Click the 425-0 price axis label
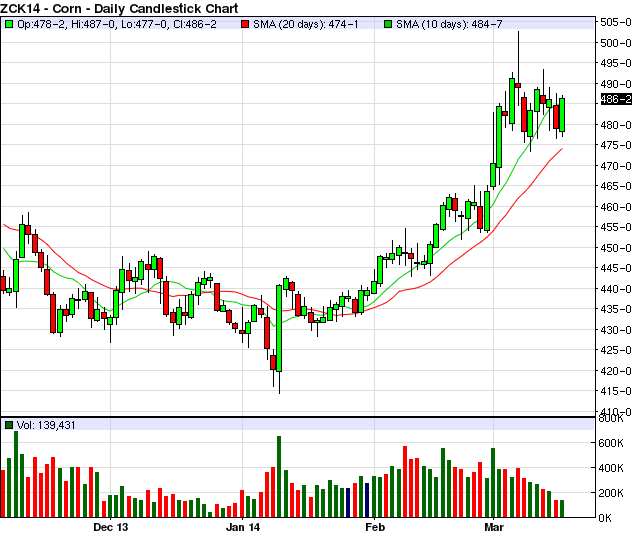This screenshot has height=536, width=640. click(616, 350)
